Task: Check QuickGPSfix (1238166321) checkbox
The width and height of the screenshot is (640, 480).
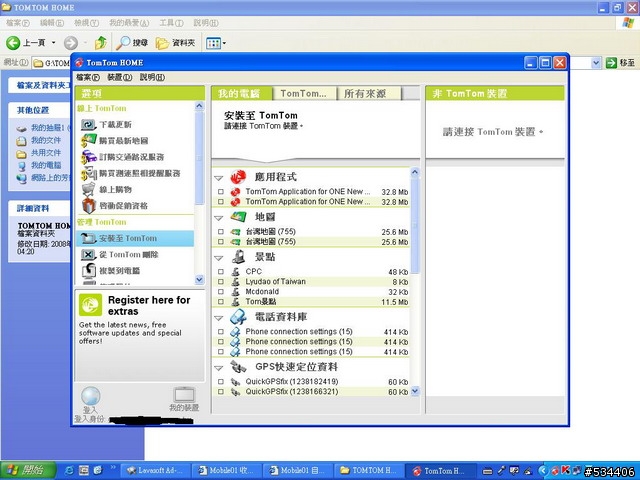Action: click(221, 392)
